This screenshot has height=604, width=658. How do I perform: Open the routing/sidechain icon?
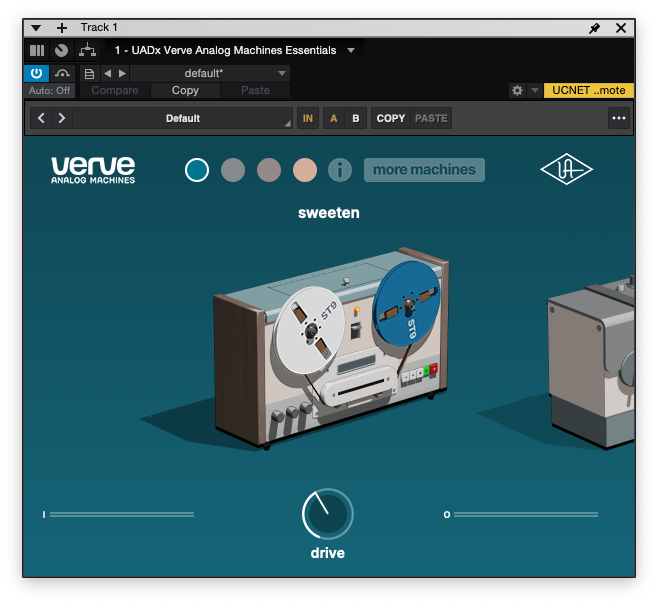87,51
